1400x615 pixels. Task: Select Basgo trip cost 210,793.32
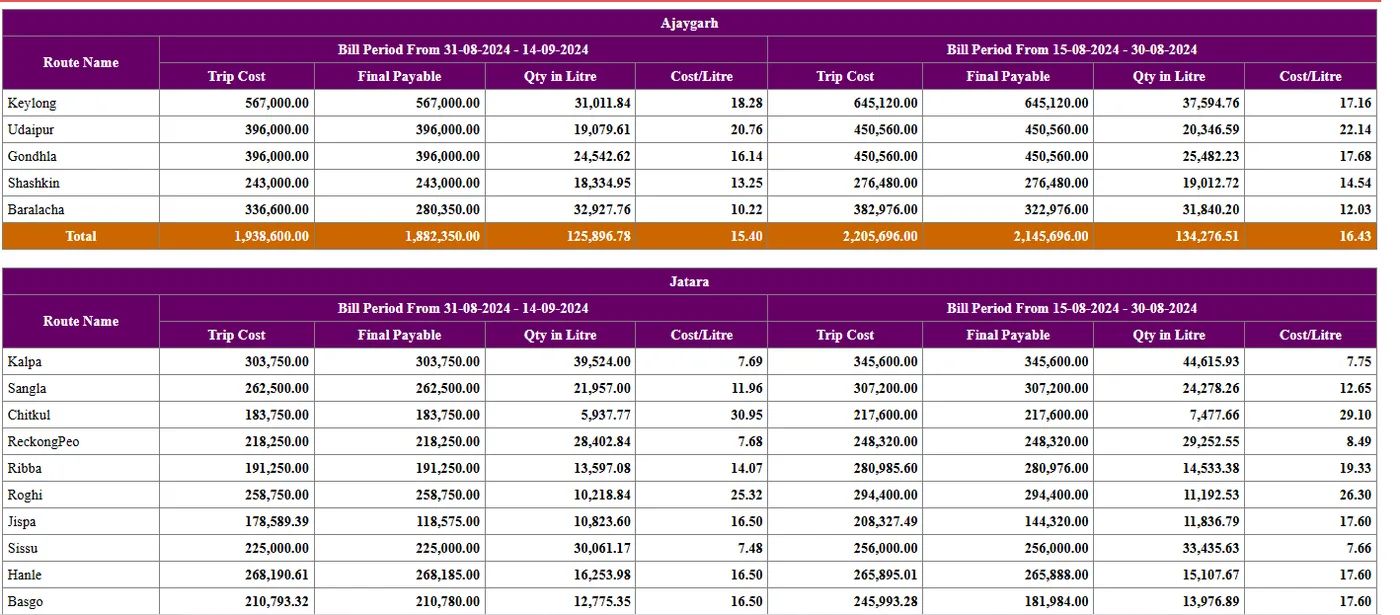277,601
